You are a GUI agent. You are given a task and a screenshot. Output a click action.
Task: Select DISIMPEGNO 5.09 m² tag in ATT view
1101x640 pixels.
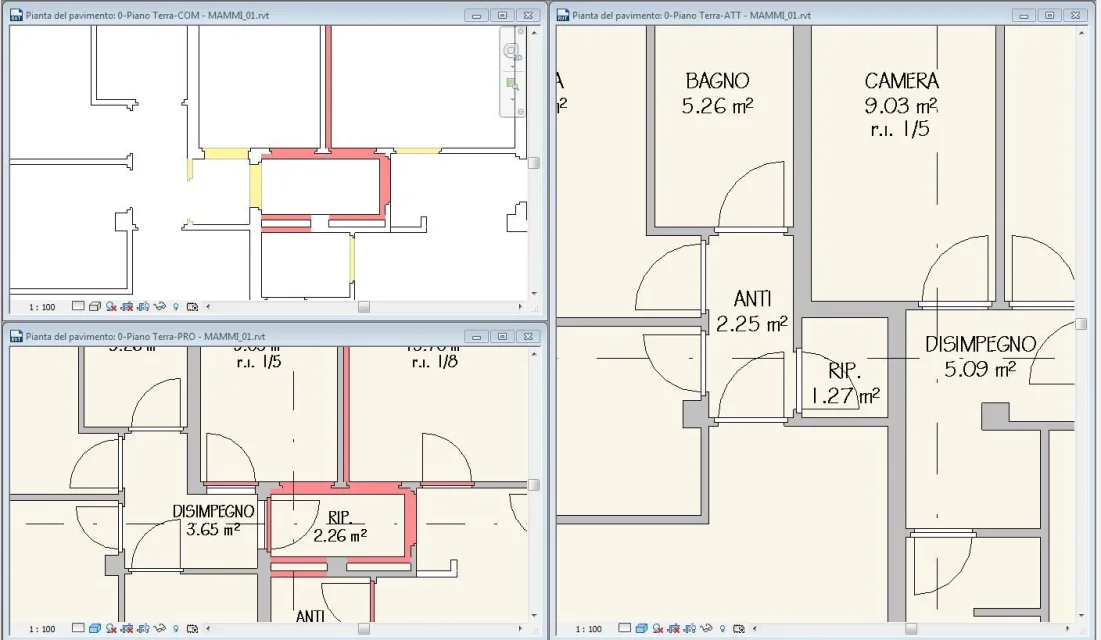pos(980,356)
